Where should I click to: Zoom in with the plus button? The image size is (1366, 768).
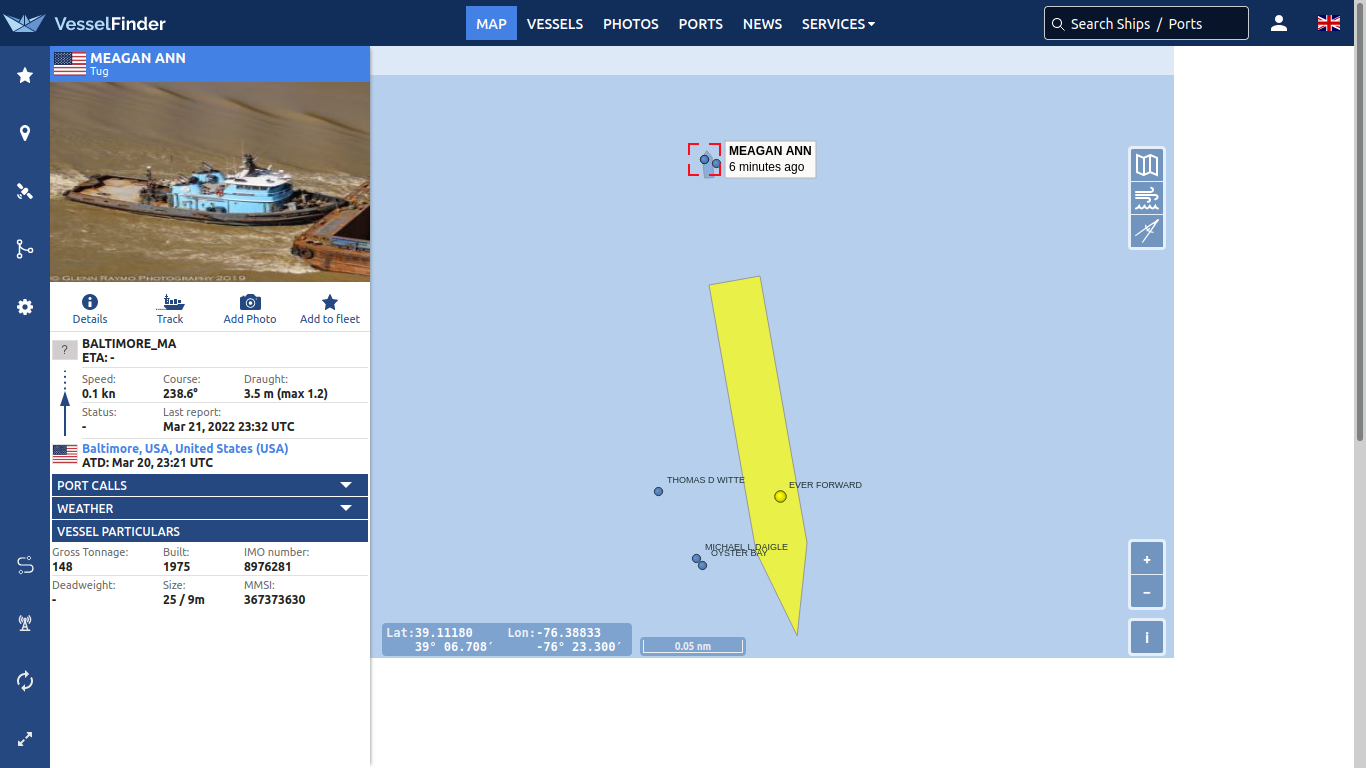coord(1147,559)
